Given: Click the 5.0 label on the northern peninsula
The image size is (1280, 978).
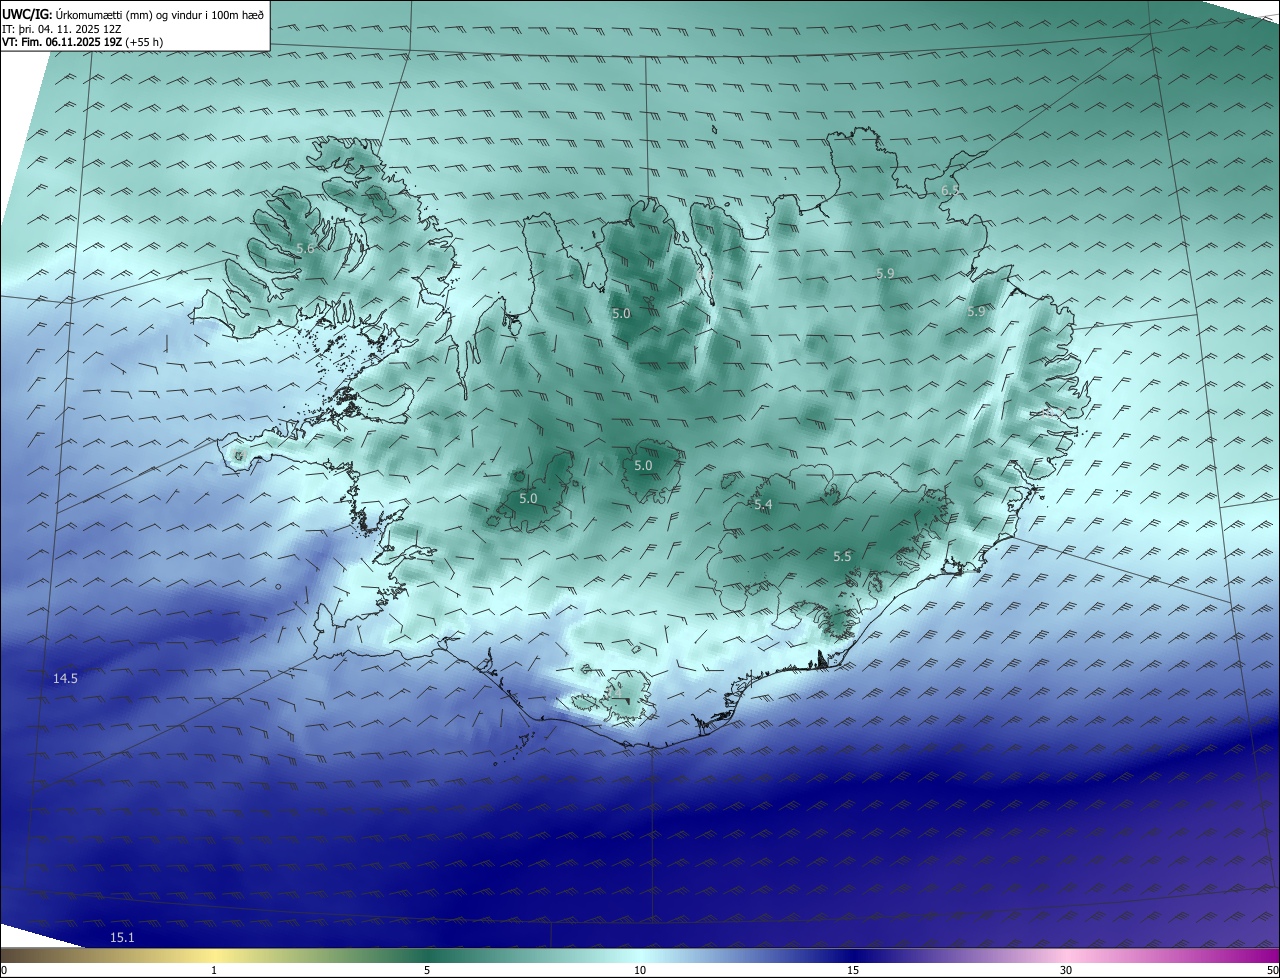Looking at the screenshot, I should click(x=621, y=313).
